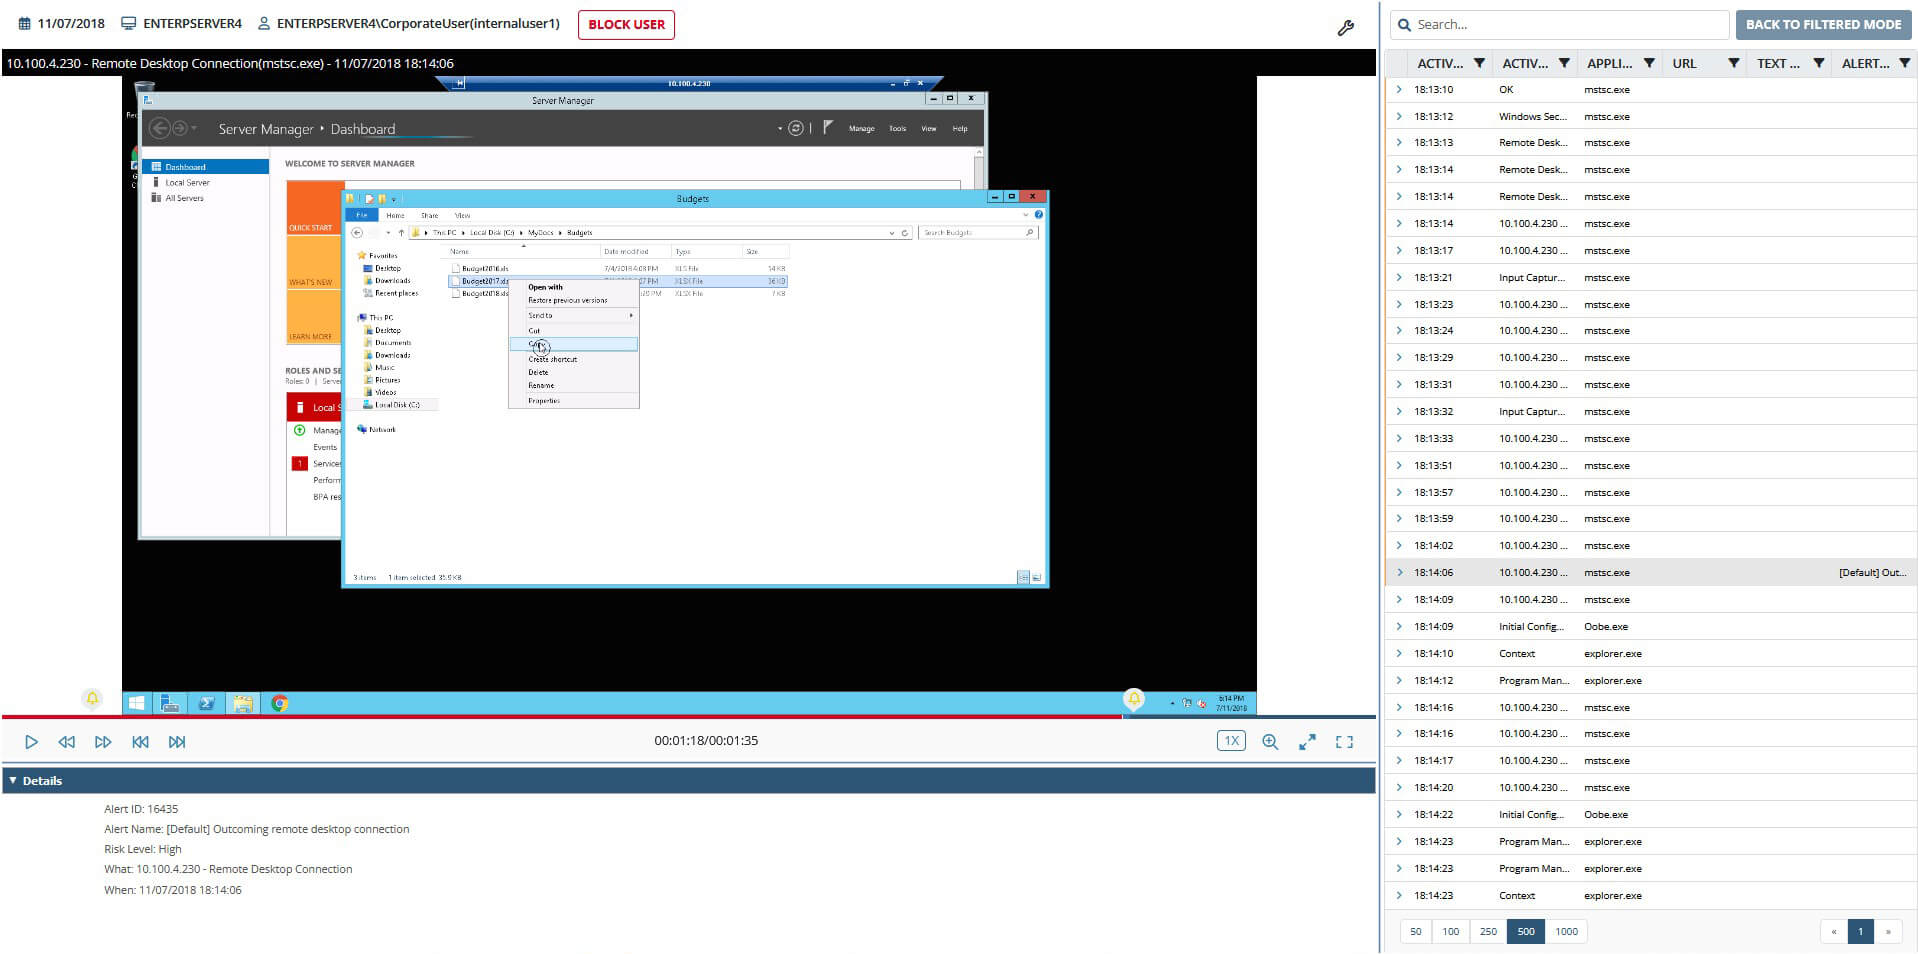Expand the 18:14:06 activity row
The height and width of the screenshot is (954, 1918).
(1399, 573)
